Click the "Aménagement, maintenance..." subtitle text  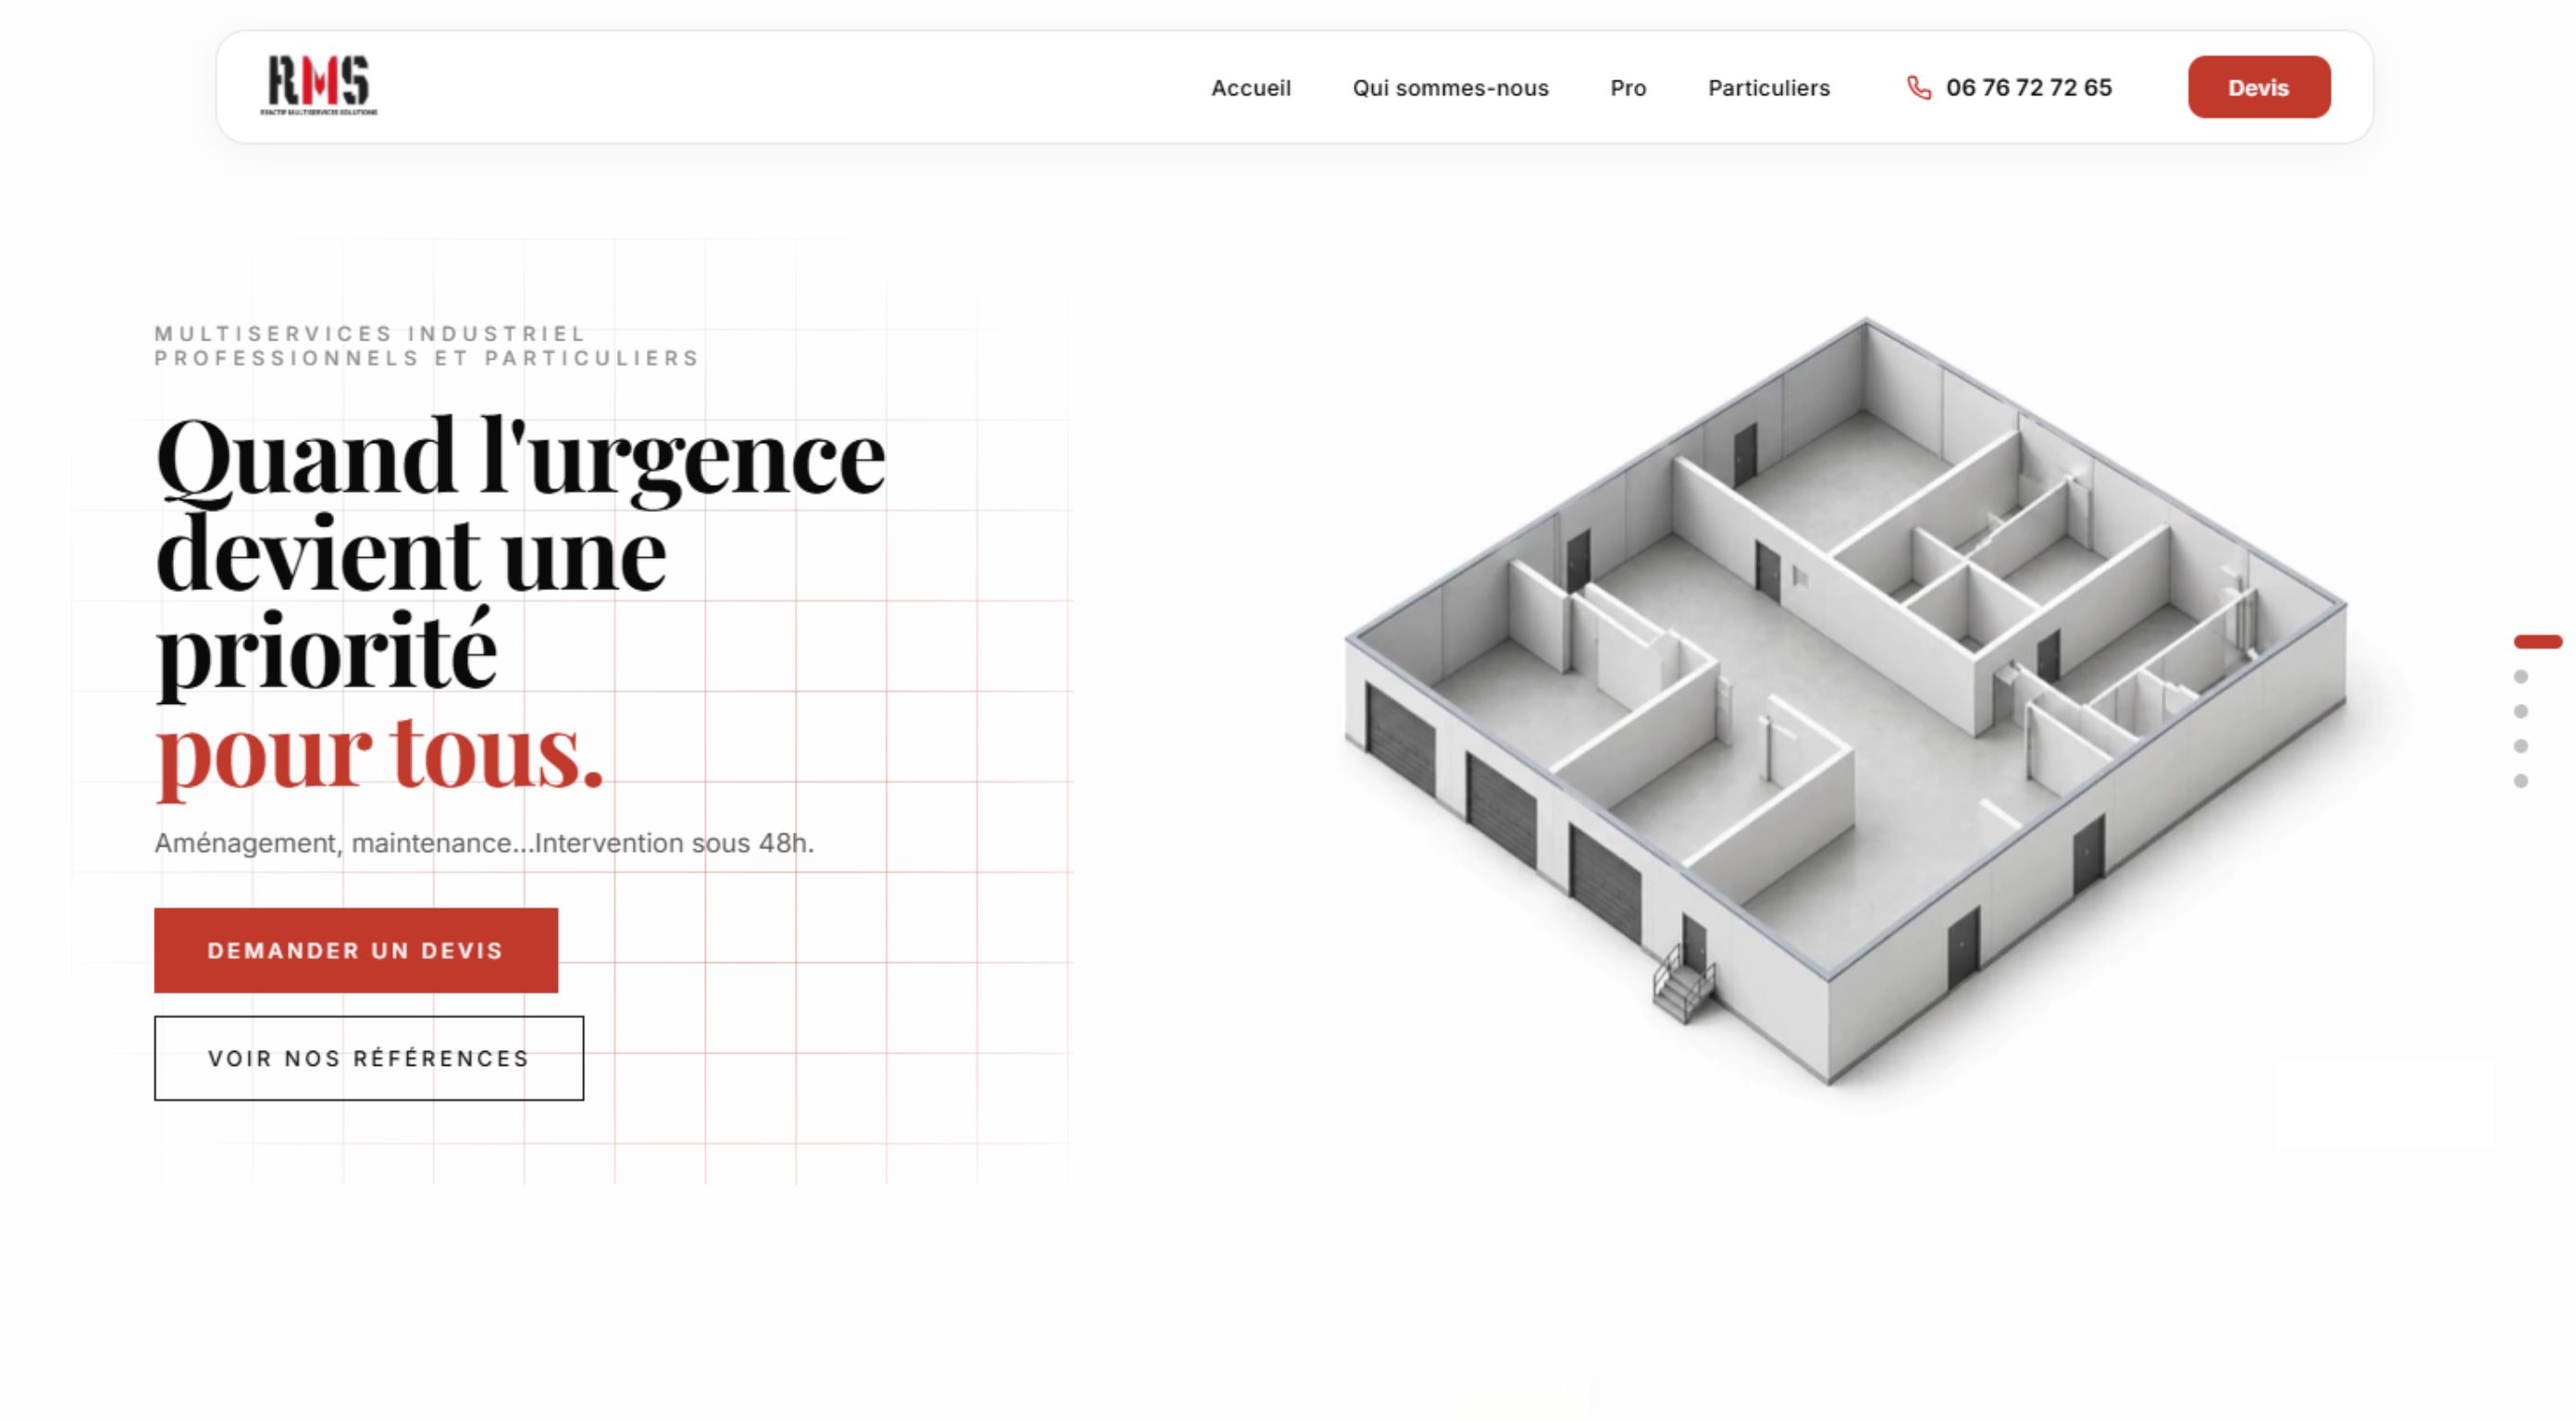(x=484, y=843)
